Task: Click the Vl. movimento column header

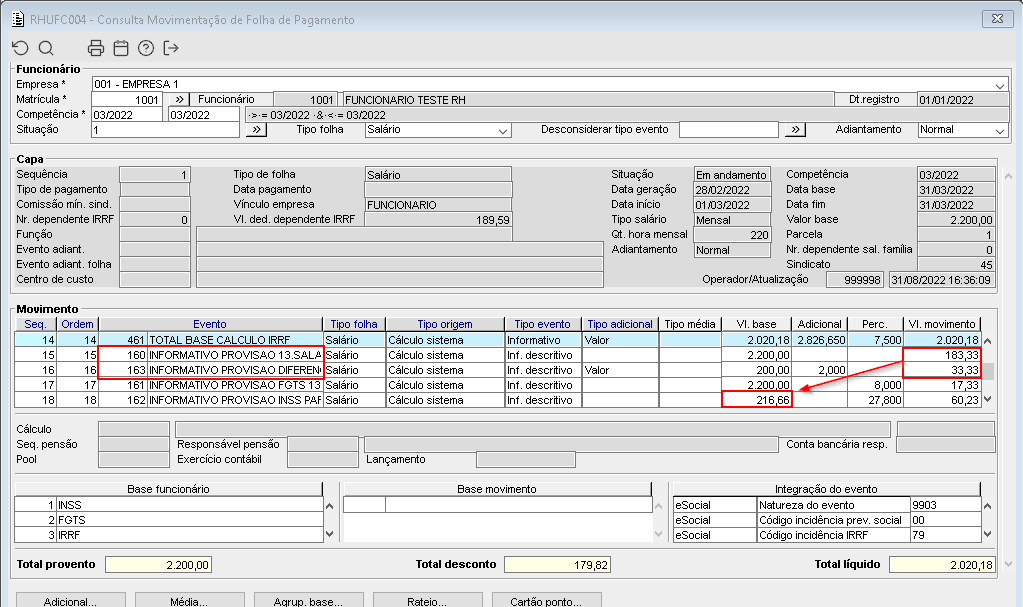Action: point(941,324)
